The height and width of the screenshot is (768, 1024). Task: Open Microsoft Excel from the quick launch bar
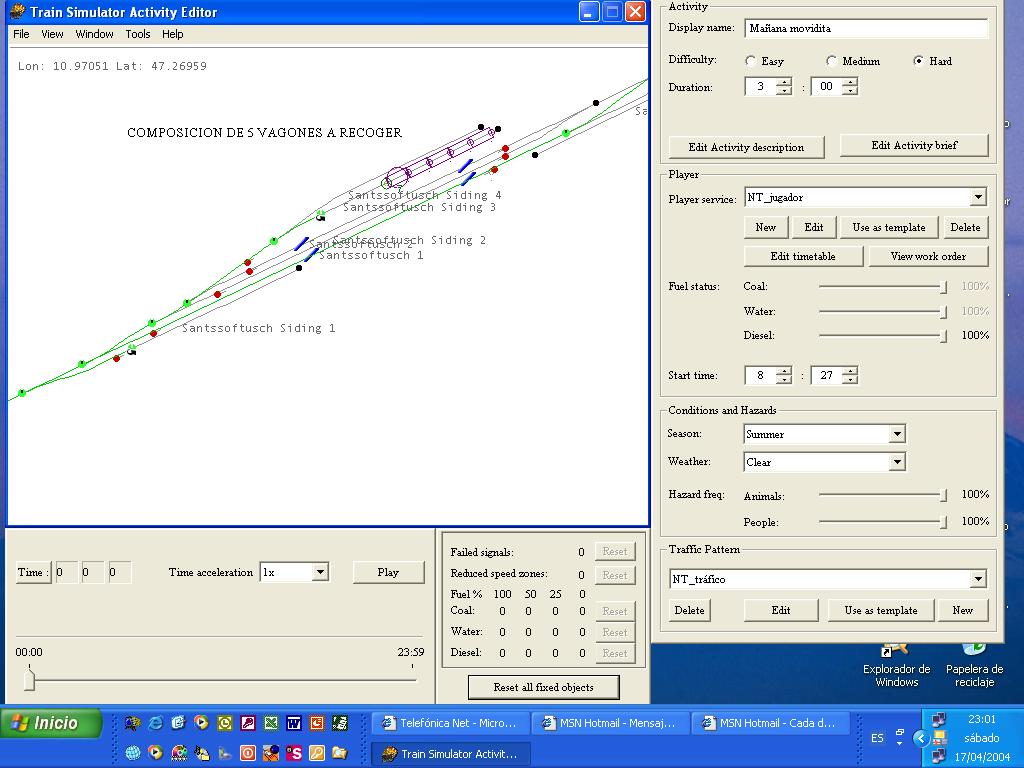coord(271,723)
